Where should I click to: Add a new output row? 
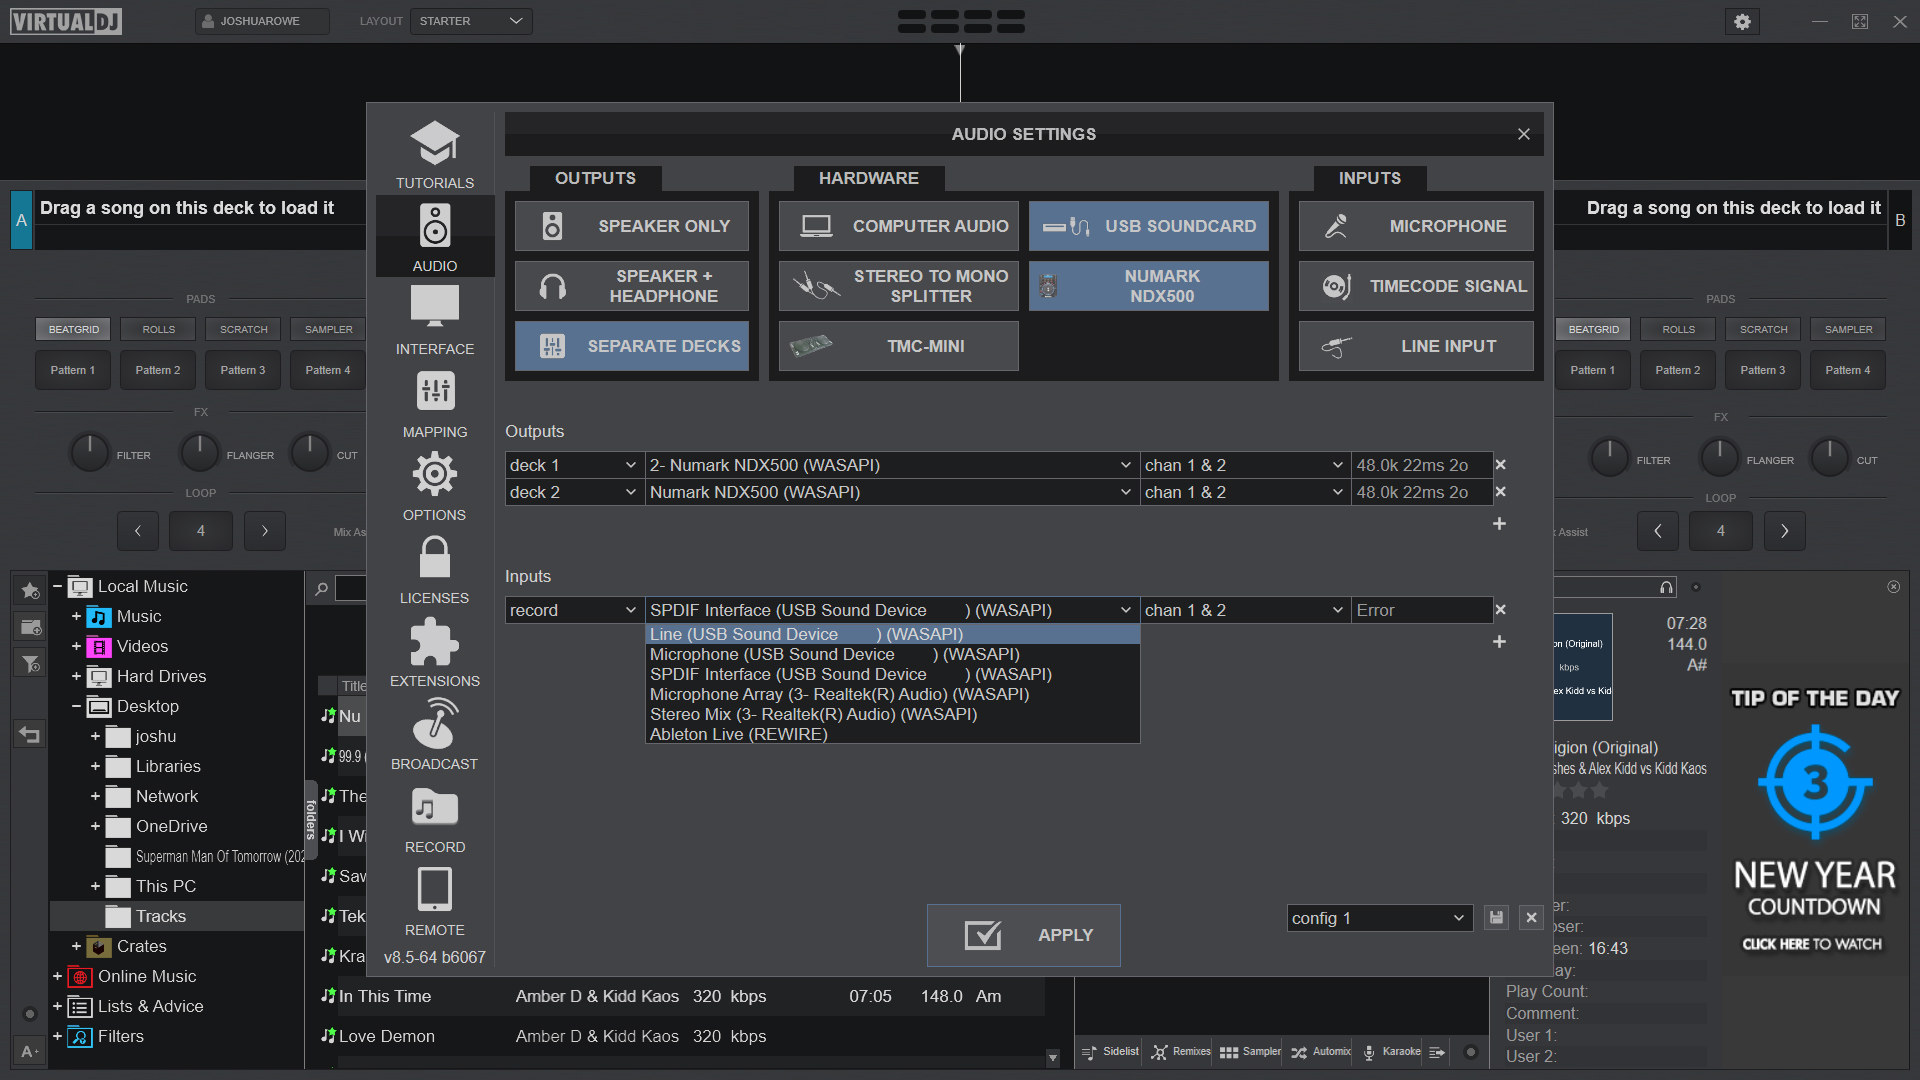point(1499,524)
